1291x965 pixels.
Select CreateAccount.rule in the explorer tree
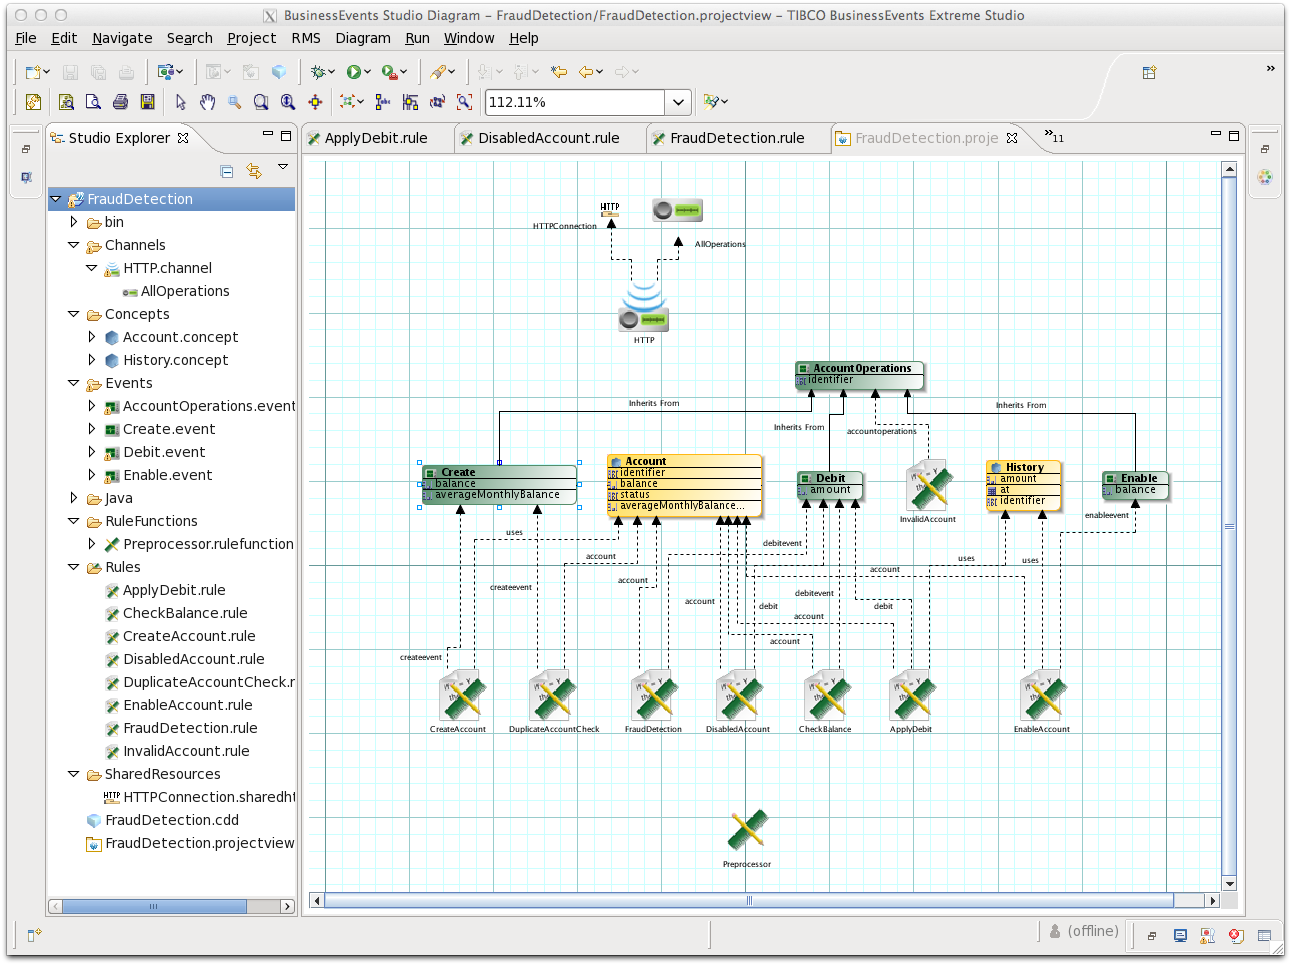[x=189, y=636]
